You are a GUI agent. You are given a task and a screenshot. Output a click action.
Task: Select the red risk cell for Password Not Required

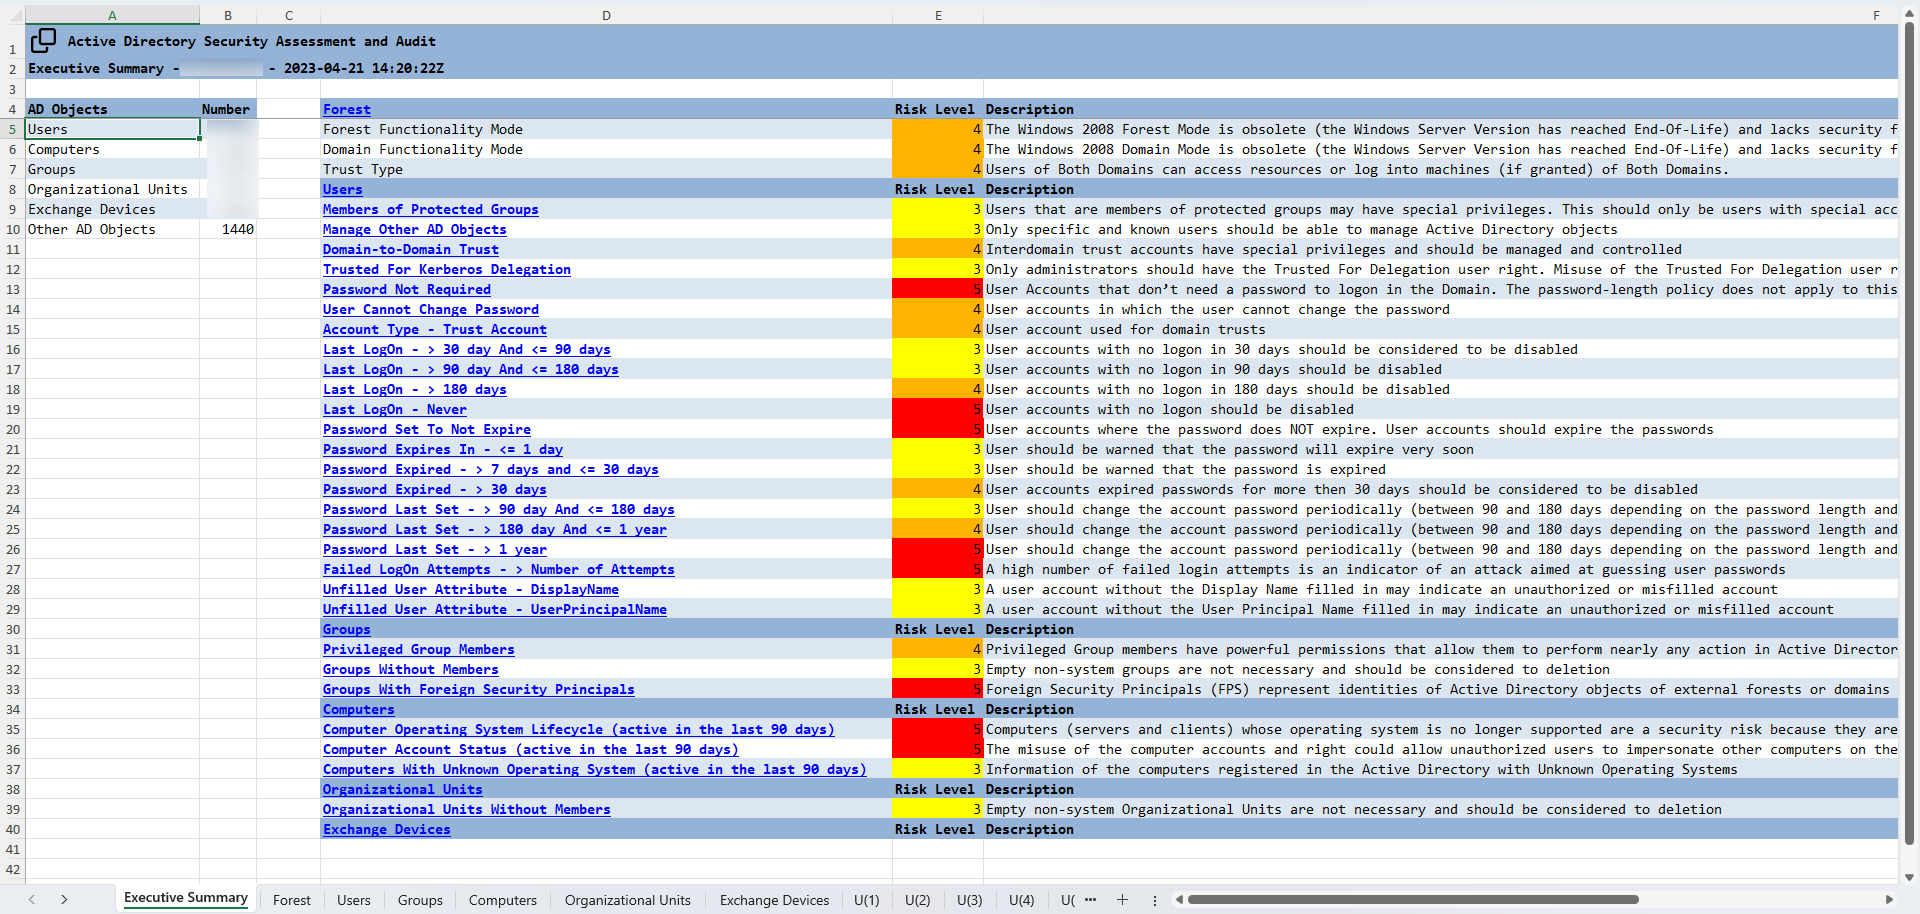click(938, 289)
